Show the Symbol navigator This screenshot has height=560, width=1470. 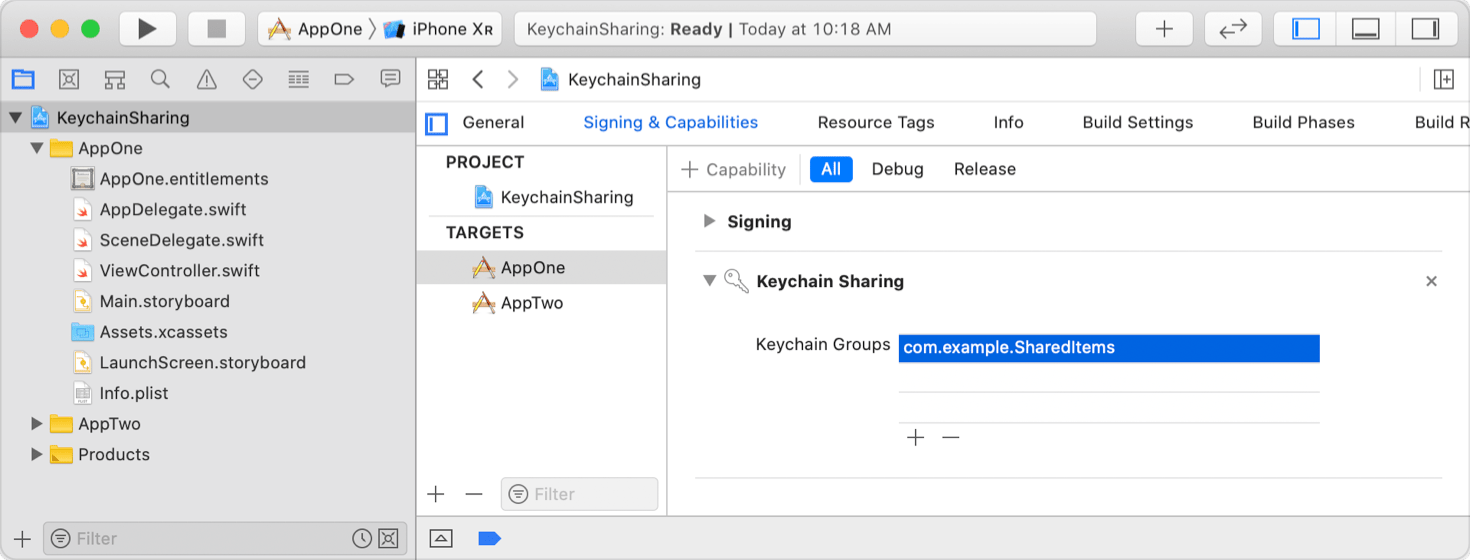point(115,79)
